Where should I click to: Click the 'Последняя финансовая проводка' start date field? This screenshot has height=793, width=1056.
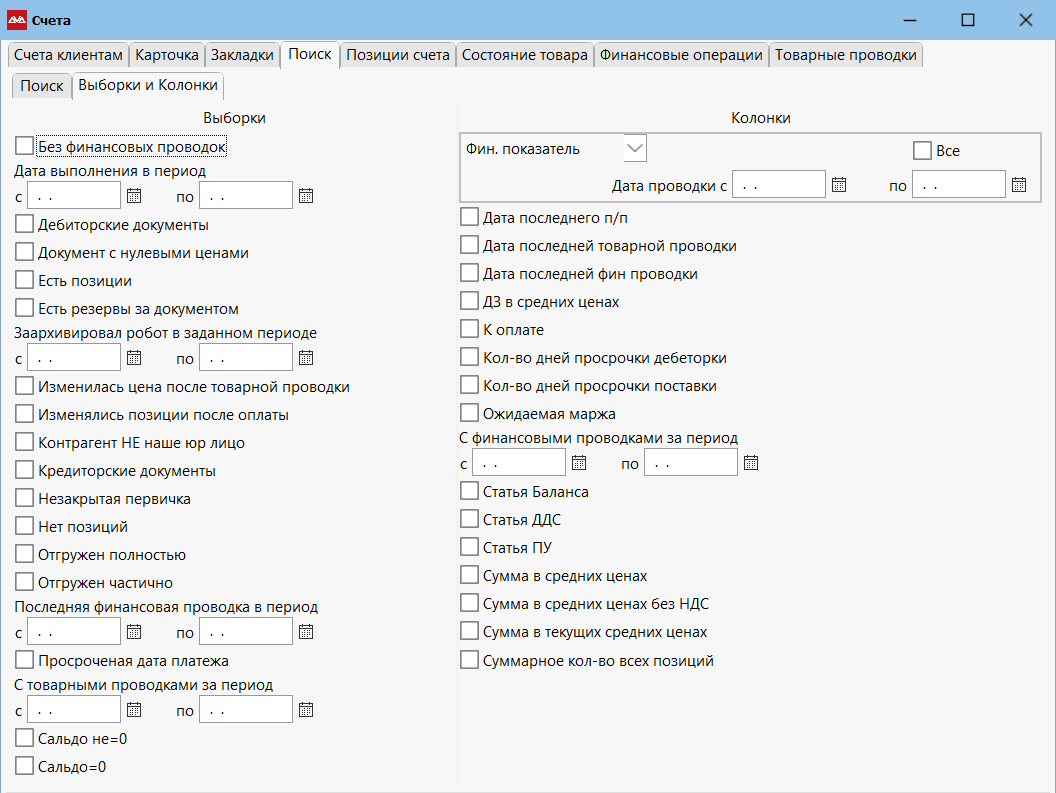tap(74, 632)
